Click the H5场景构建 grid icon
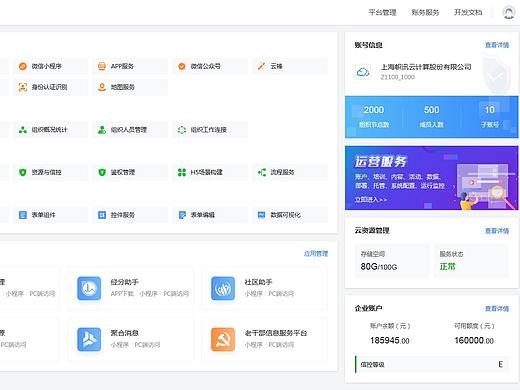Screen dimensions: 520x390 pos(182,172)
